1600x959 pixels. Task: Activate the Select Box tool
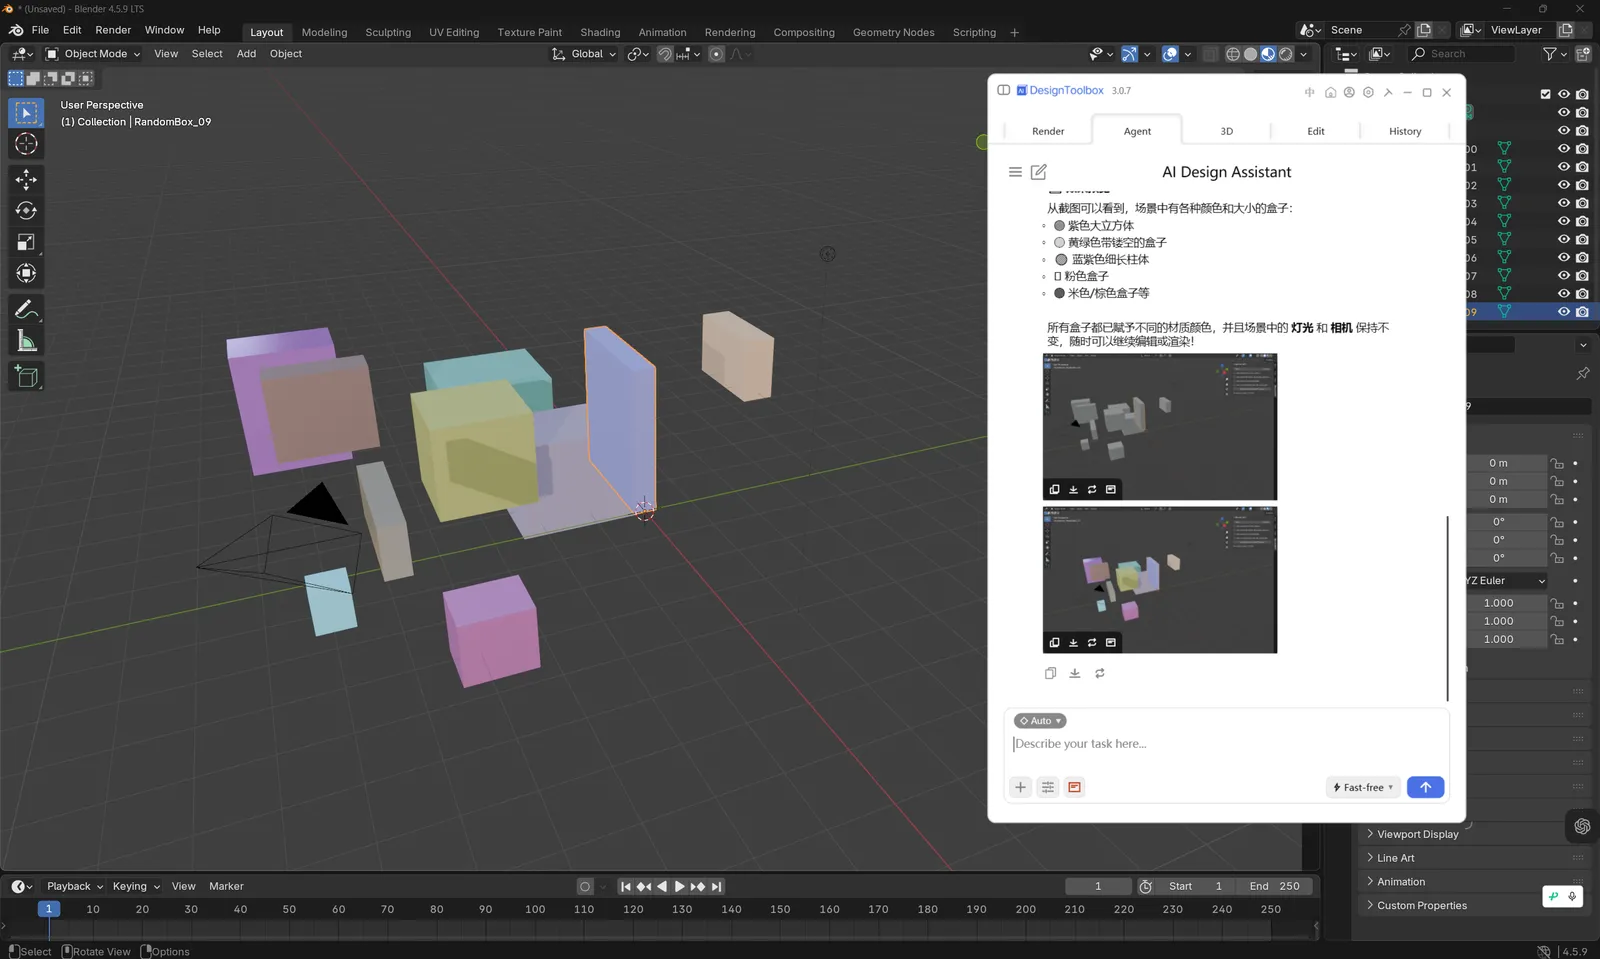click(x=26, y=113)
